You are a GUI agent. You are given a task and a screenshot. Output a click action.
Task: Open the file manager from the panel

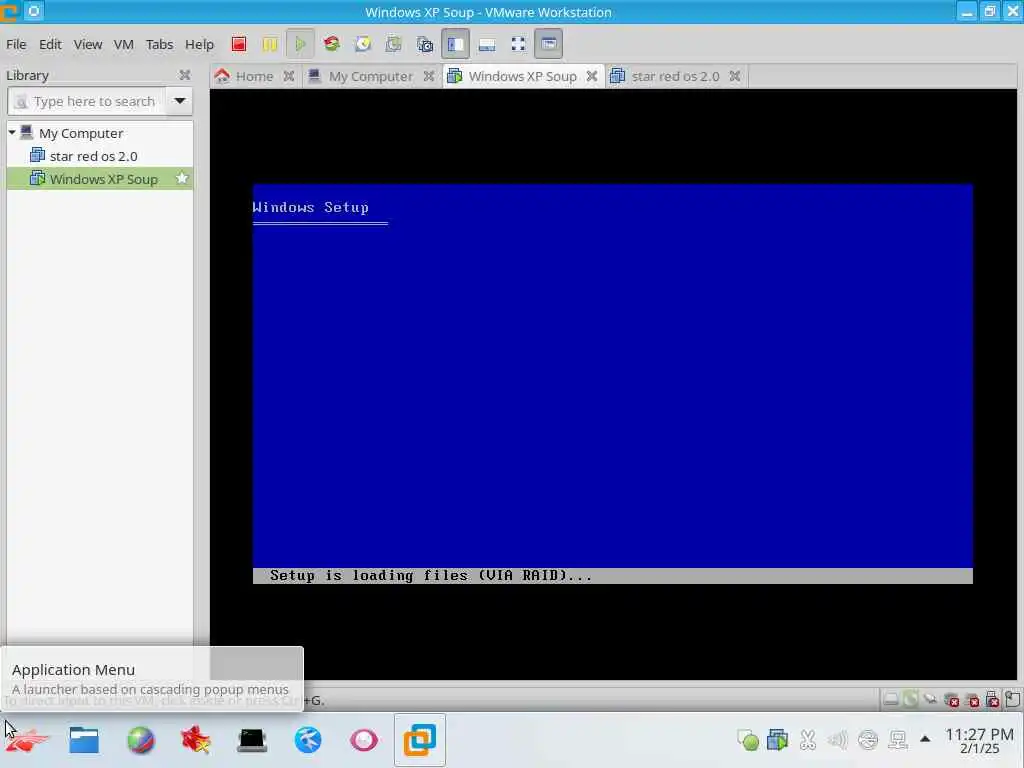(84, 740)
